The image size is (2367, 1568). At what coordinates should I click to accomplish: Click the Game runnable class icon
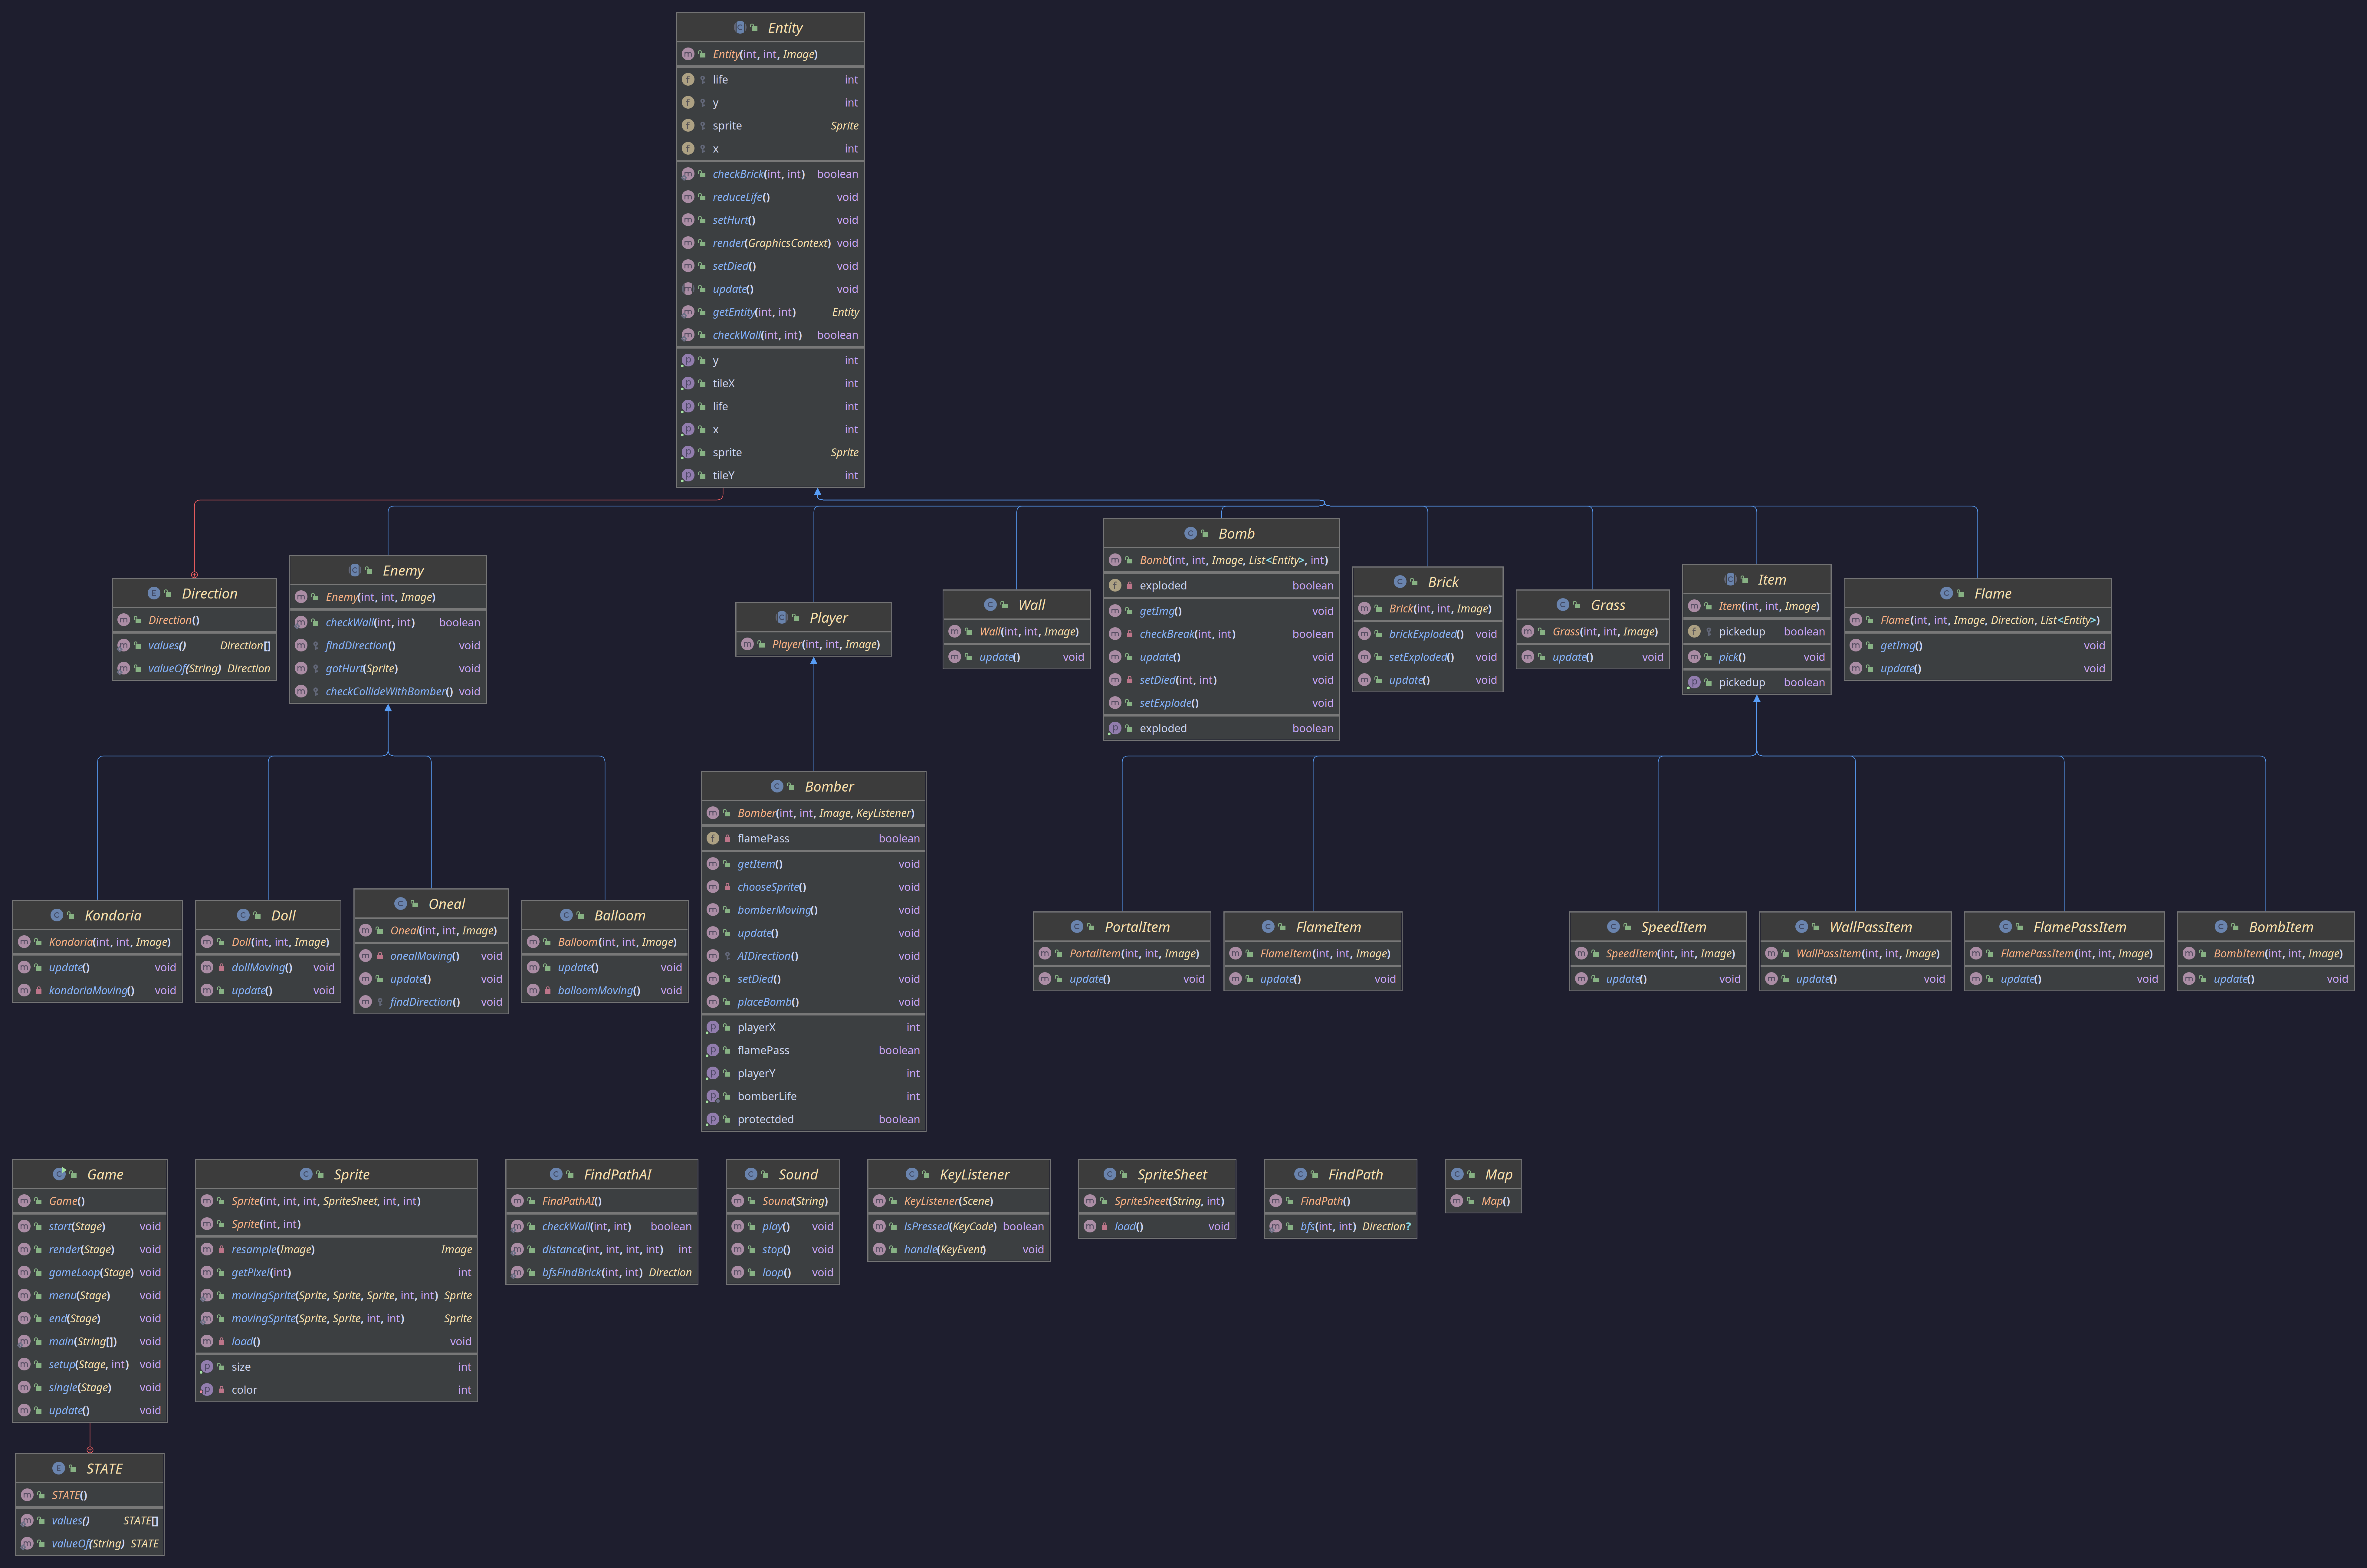coord(59,1174)
